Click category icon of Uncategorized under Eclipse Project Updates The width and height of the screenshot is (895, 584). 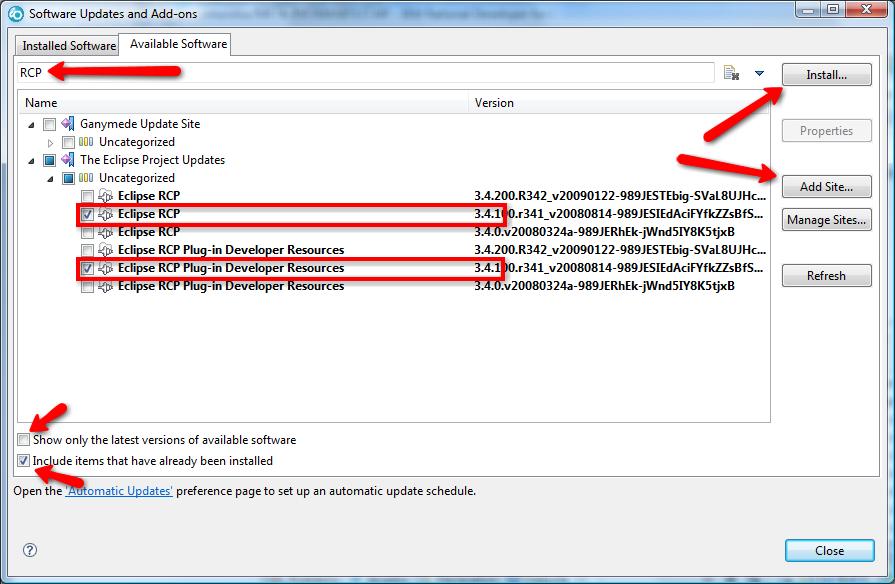[x=86, y=178]
